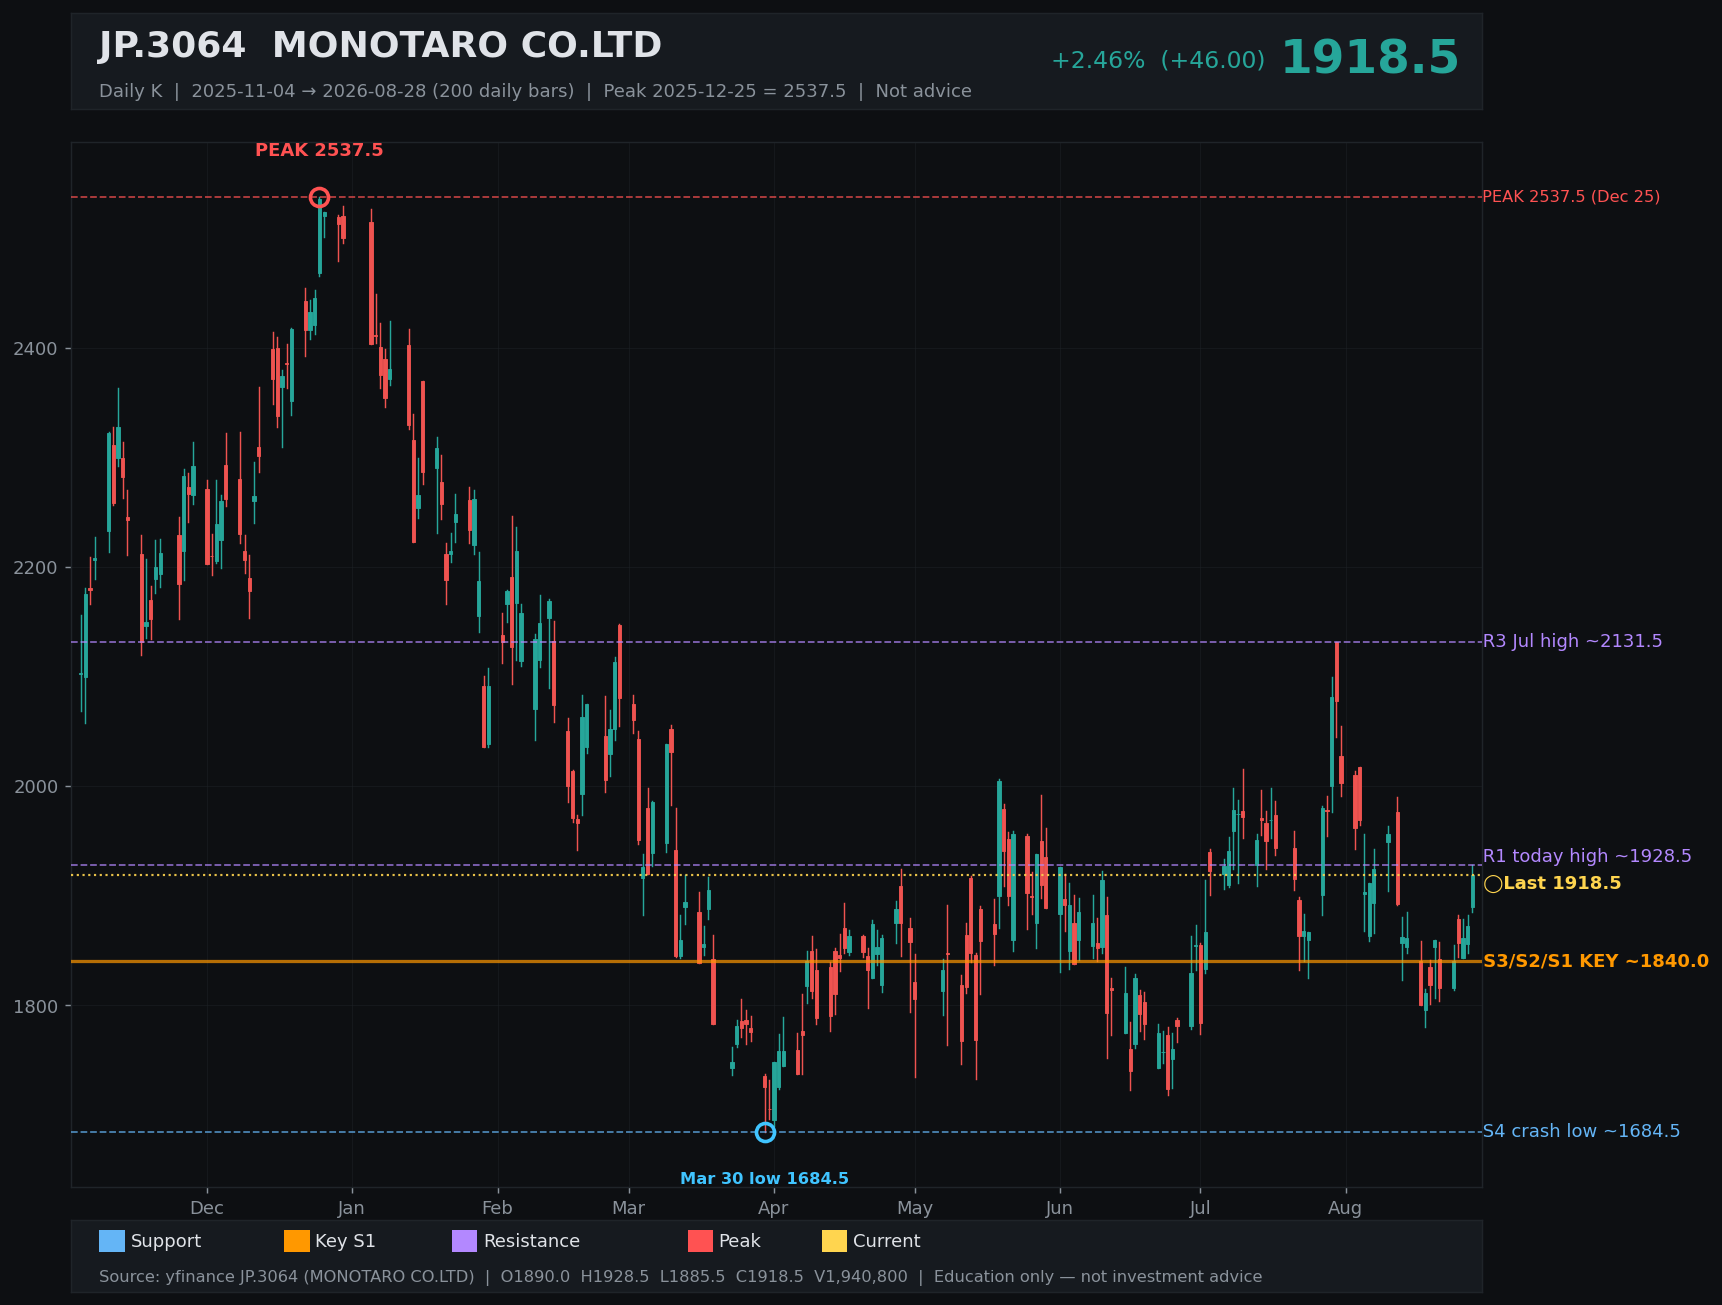Viewport: 1722px width, 1305px height.
Task: Click the Dec x-axis month label
Action: (x=207, y=1208)
